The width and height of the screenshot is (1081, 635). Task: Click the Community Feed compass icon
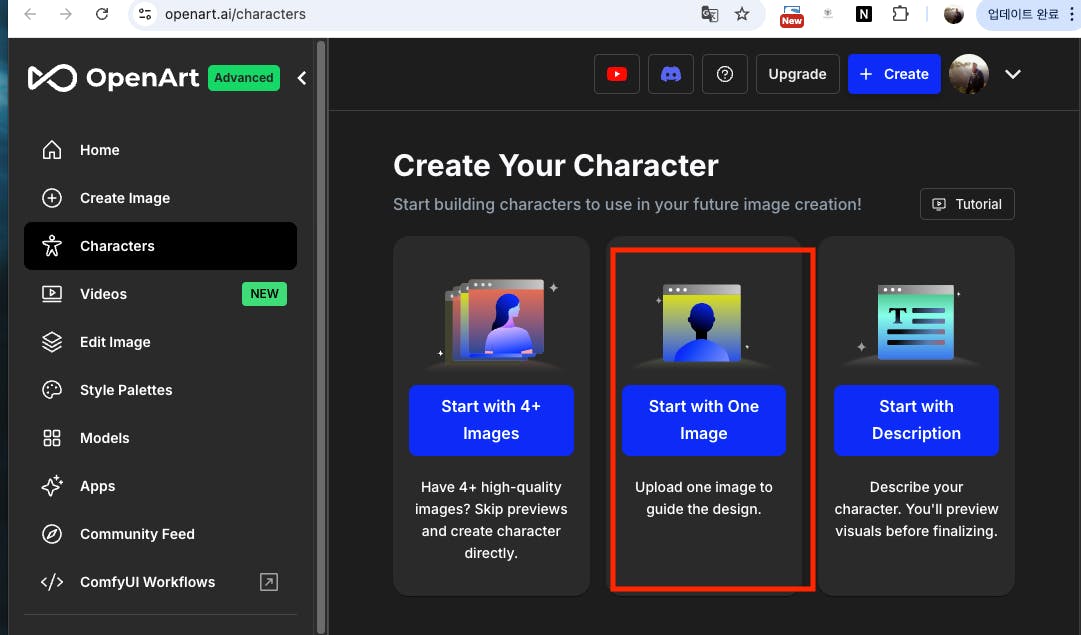(52, 534)
